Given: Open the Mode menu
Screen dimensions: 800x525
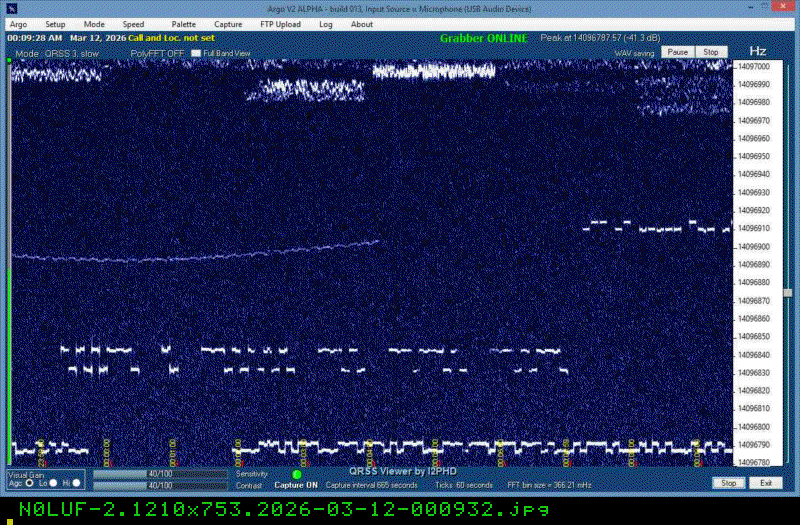Looking at the screenshot, I should pyautogui.click(x=94, y=24).
